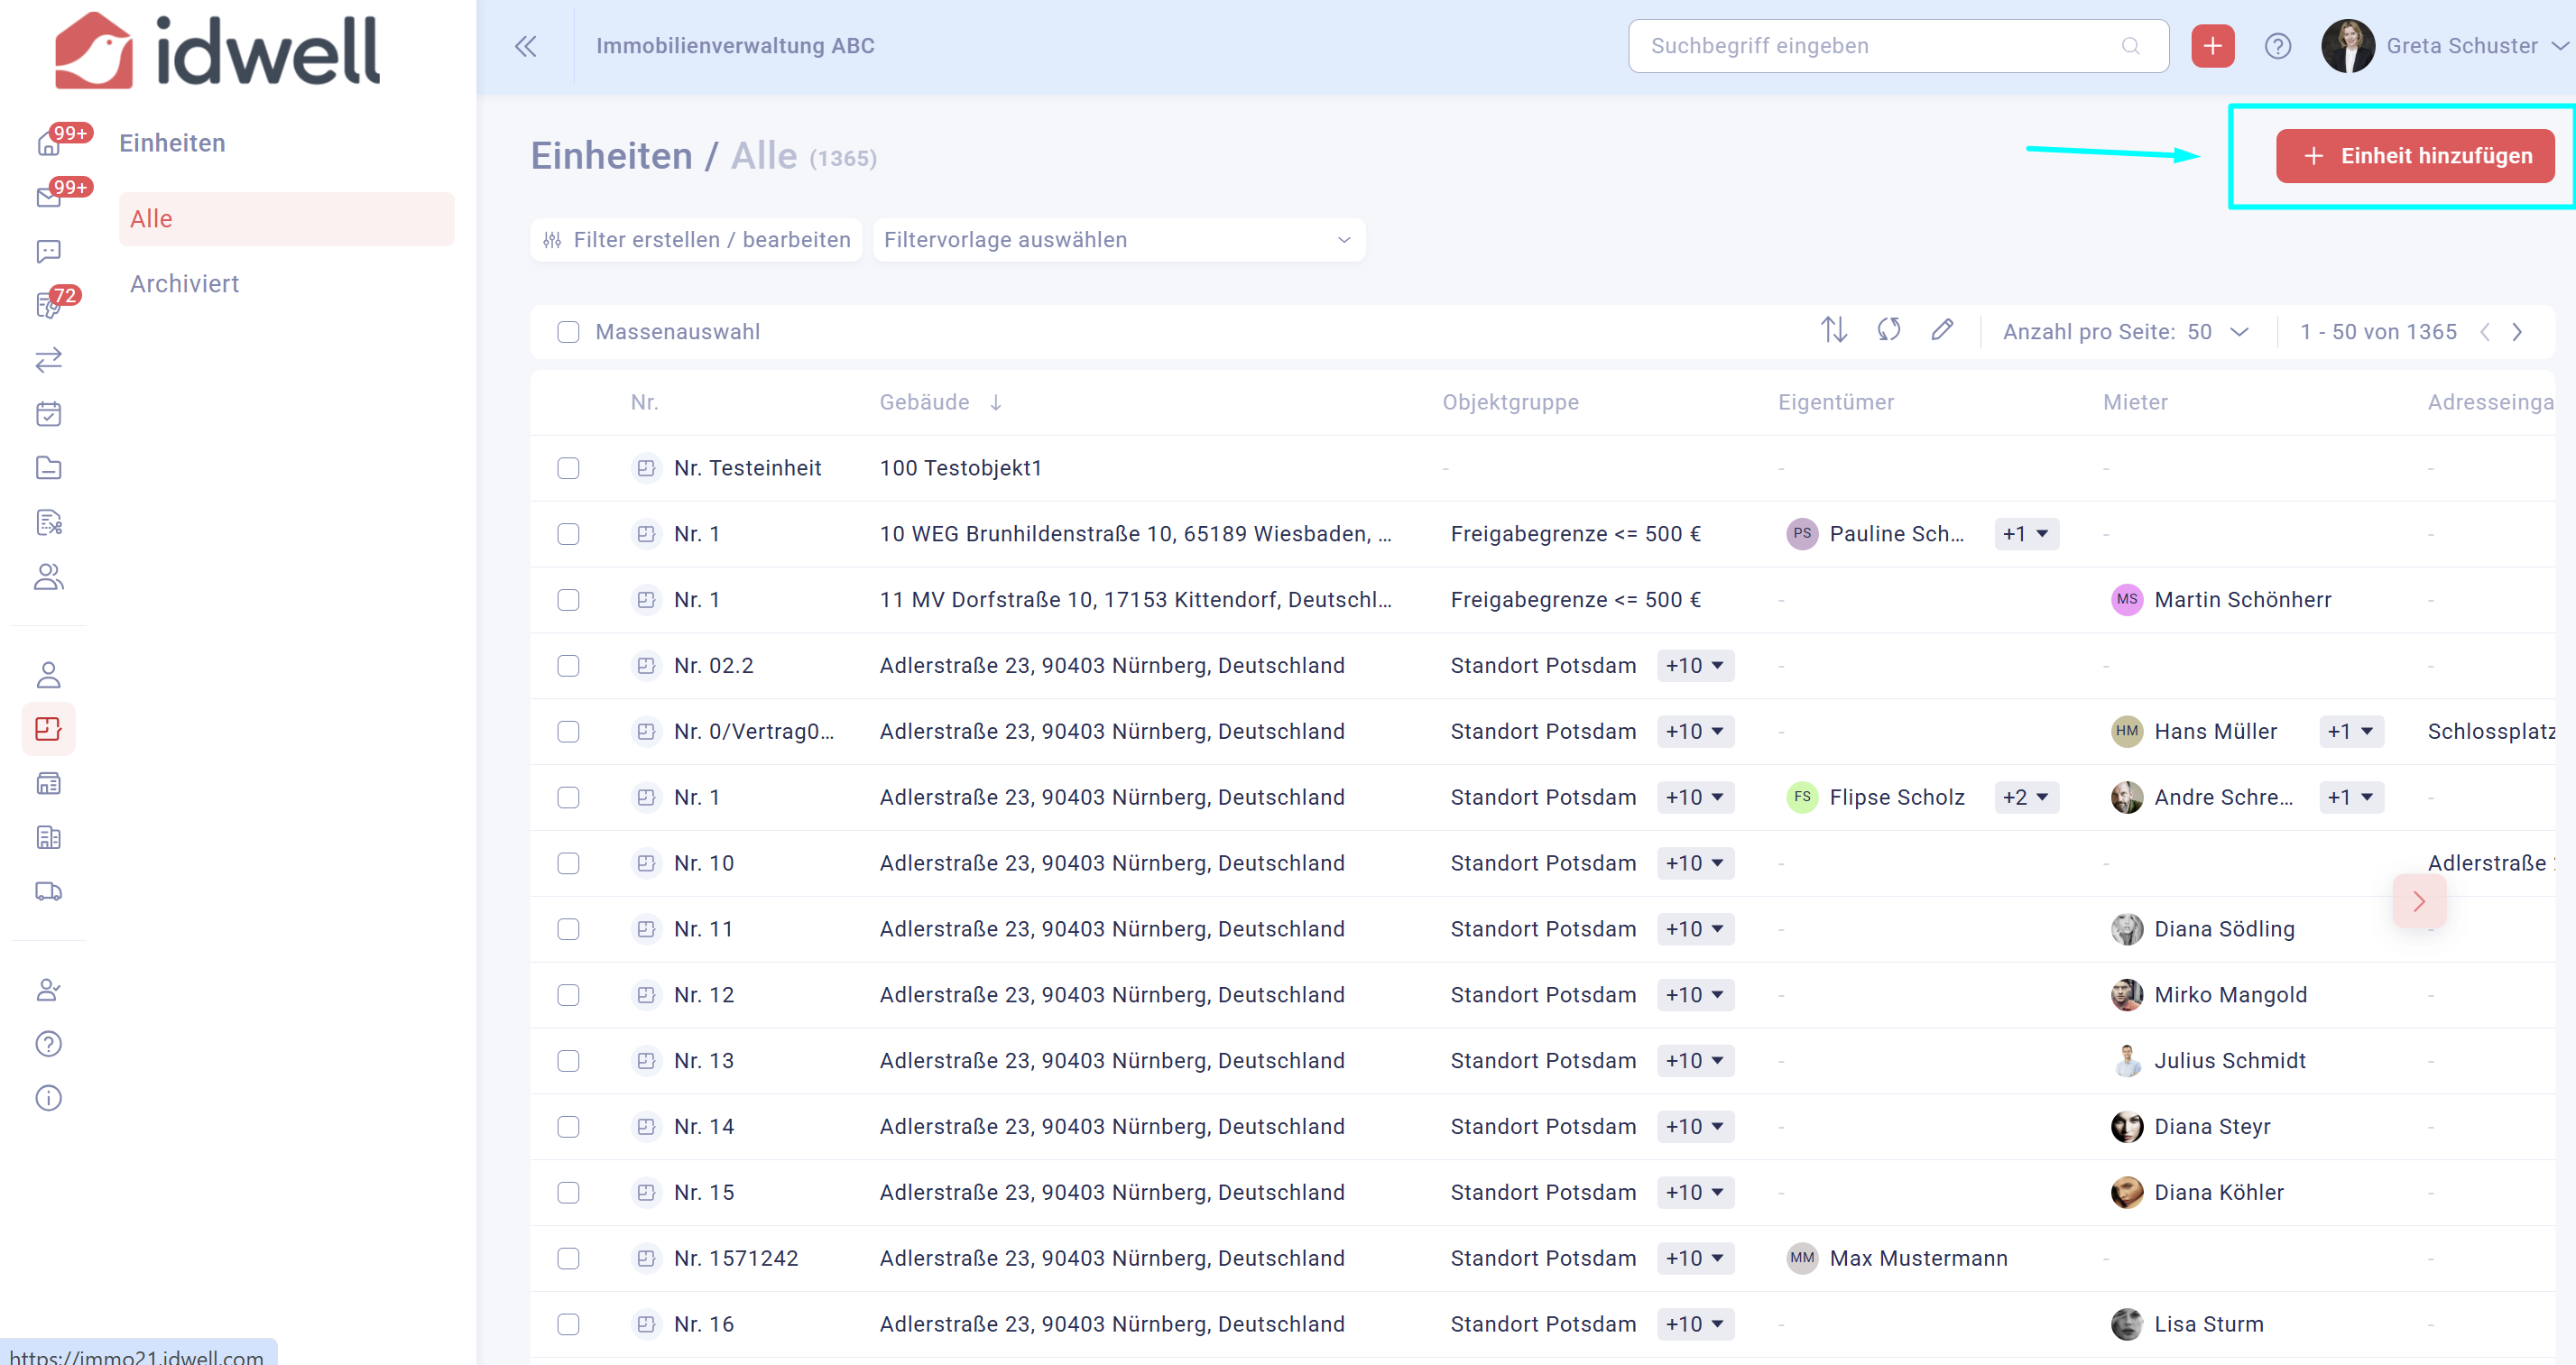Open the help question mark icon in header
The image size is (2576, 1365).
(2277, 46)
